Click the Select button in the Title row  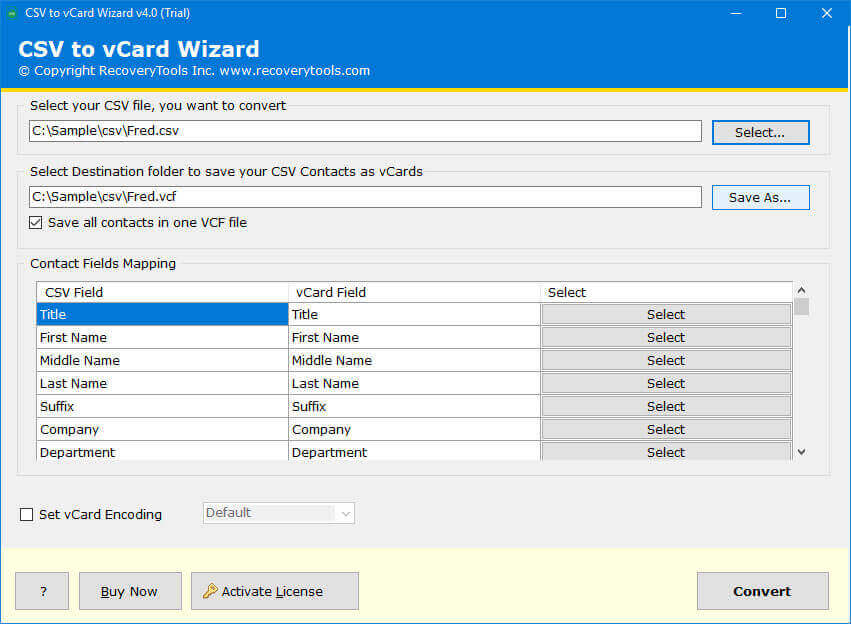(666, 315)
